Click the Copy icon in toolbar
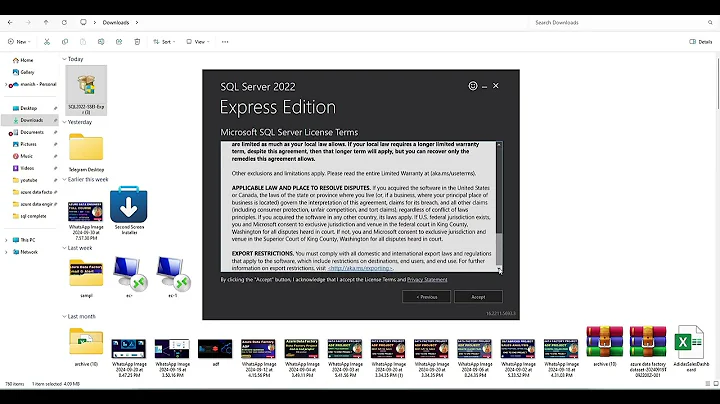 point(65,42)
